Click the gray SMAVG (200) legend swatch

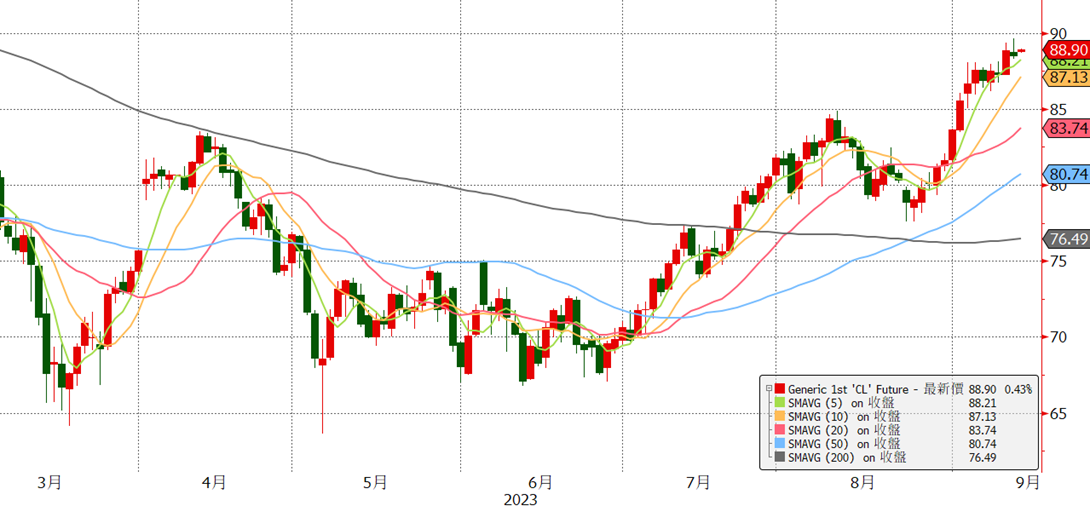pyautogui.click(x=779, y=458)
